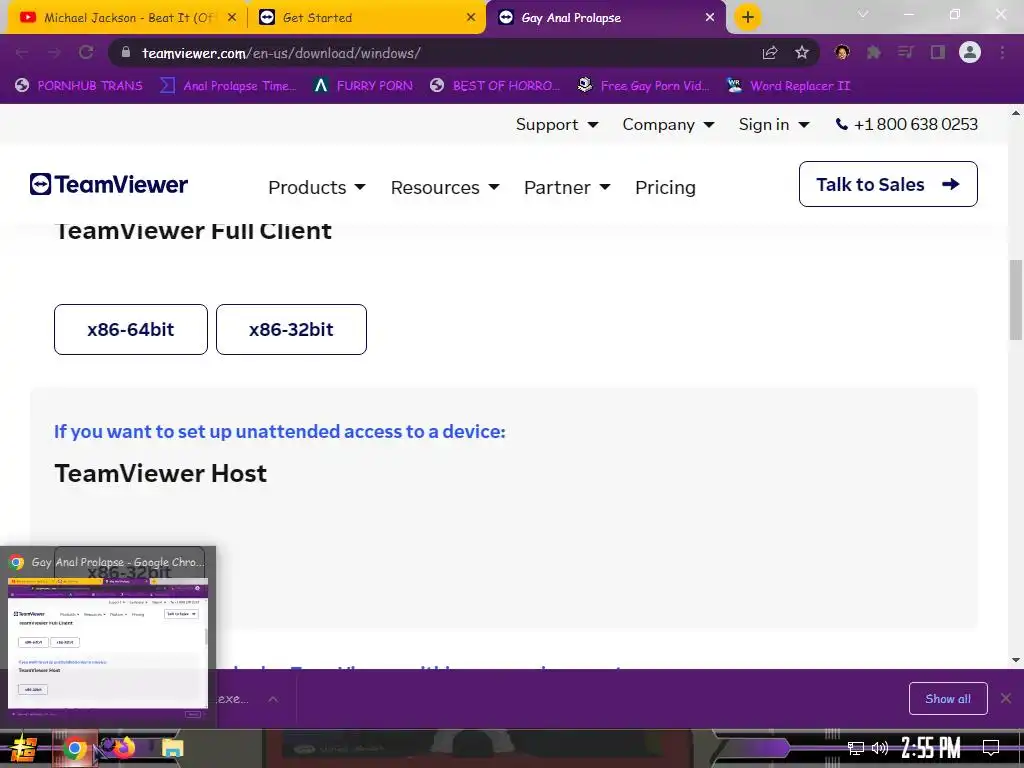Expand the downloaded .exe item chevron
This screenshot has height=768, width=1024.
[x=273, y=699]
